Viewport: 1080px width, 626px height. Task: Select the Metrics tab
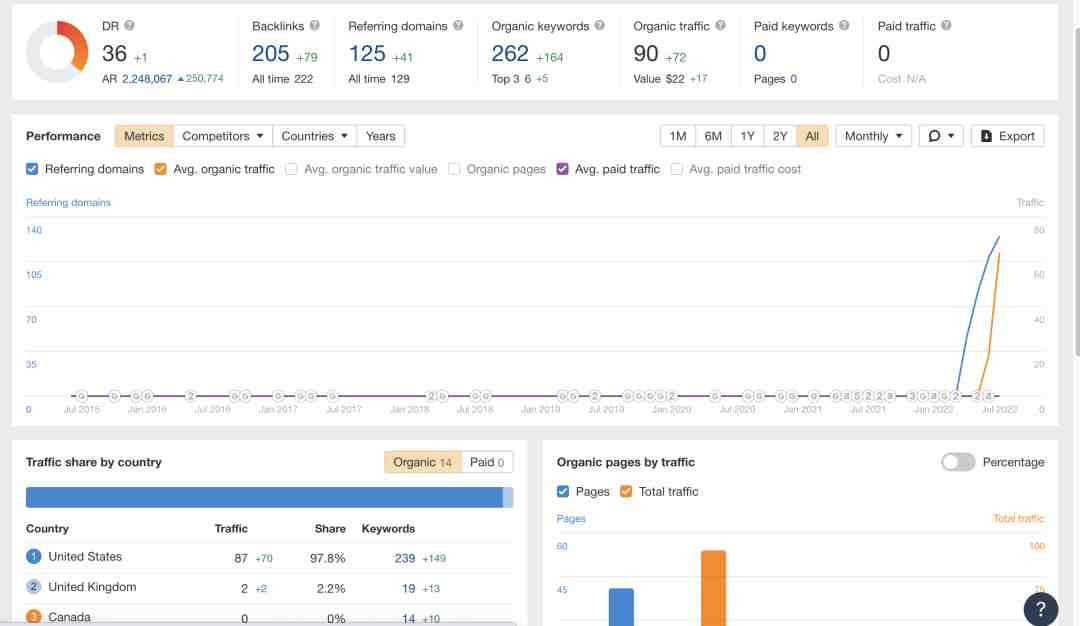click(x=144, y=136)
